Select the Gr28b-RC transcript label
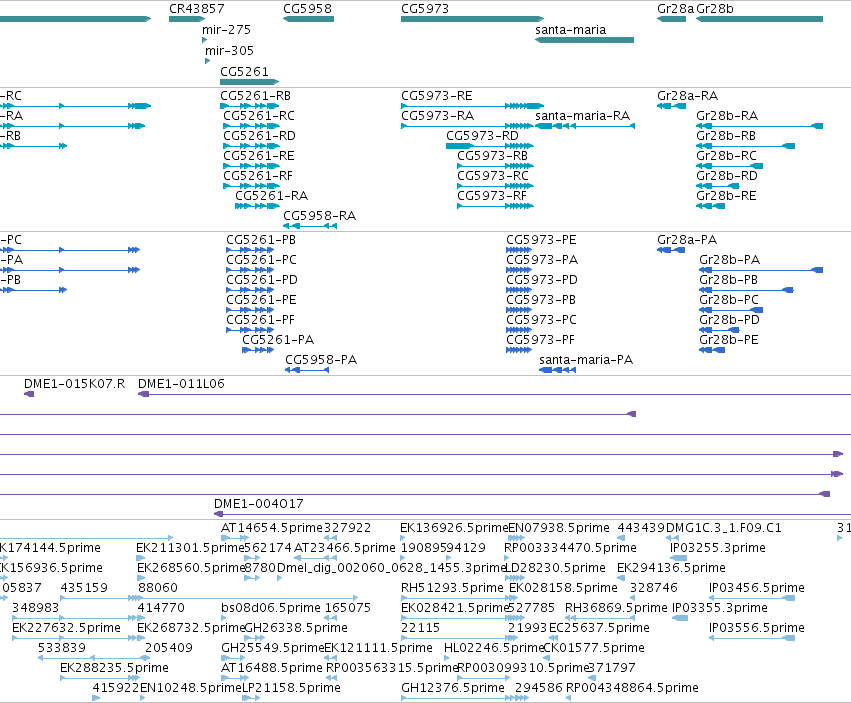Screen dimensions: 851x703 [x=726, y=156]
